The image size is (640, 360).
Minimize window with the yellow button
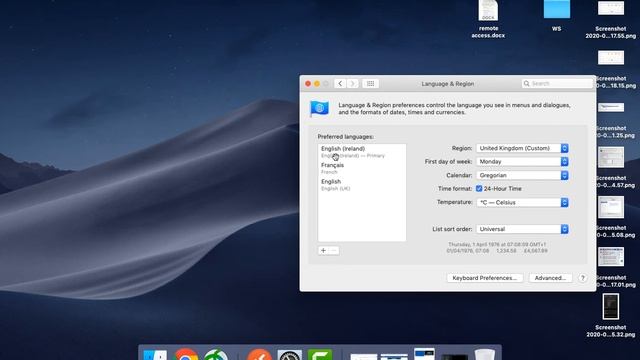317,84
